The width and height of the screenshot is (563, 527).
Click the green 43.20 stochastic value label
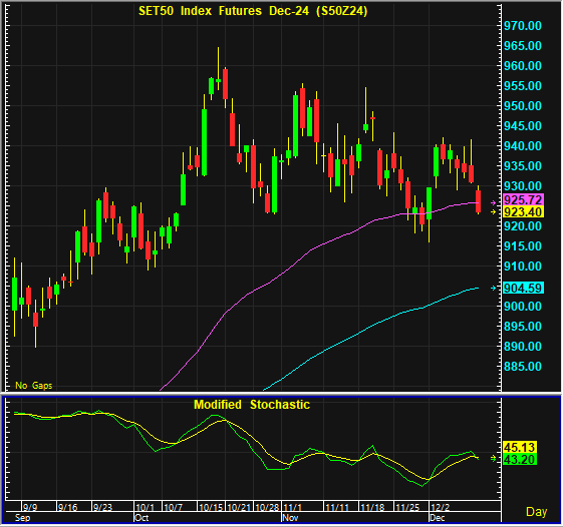[x=520, y=459]
